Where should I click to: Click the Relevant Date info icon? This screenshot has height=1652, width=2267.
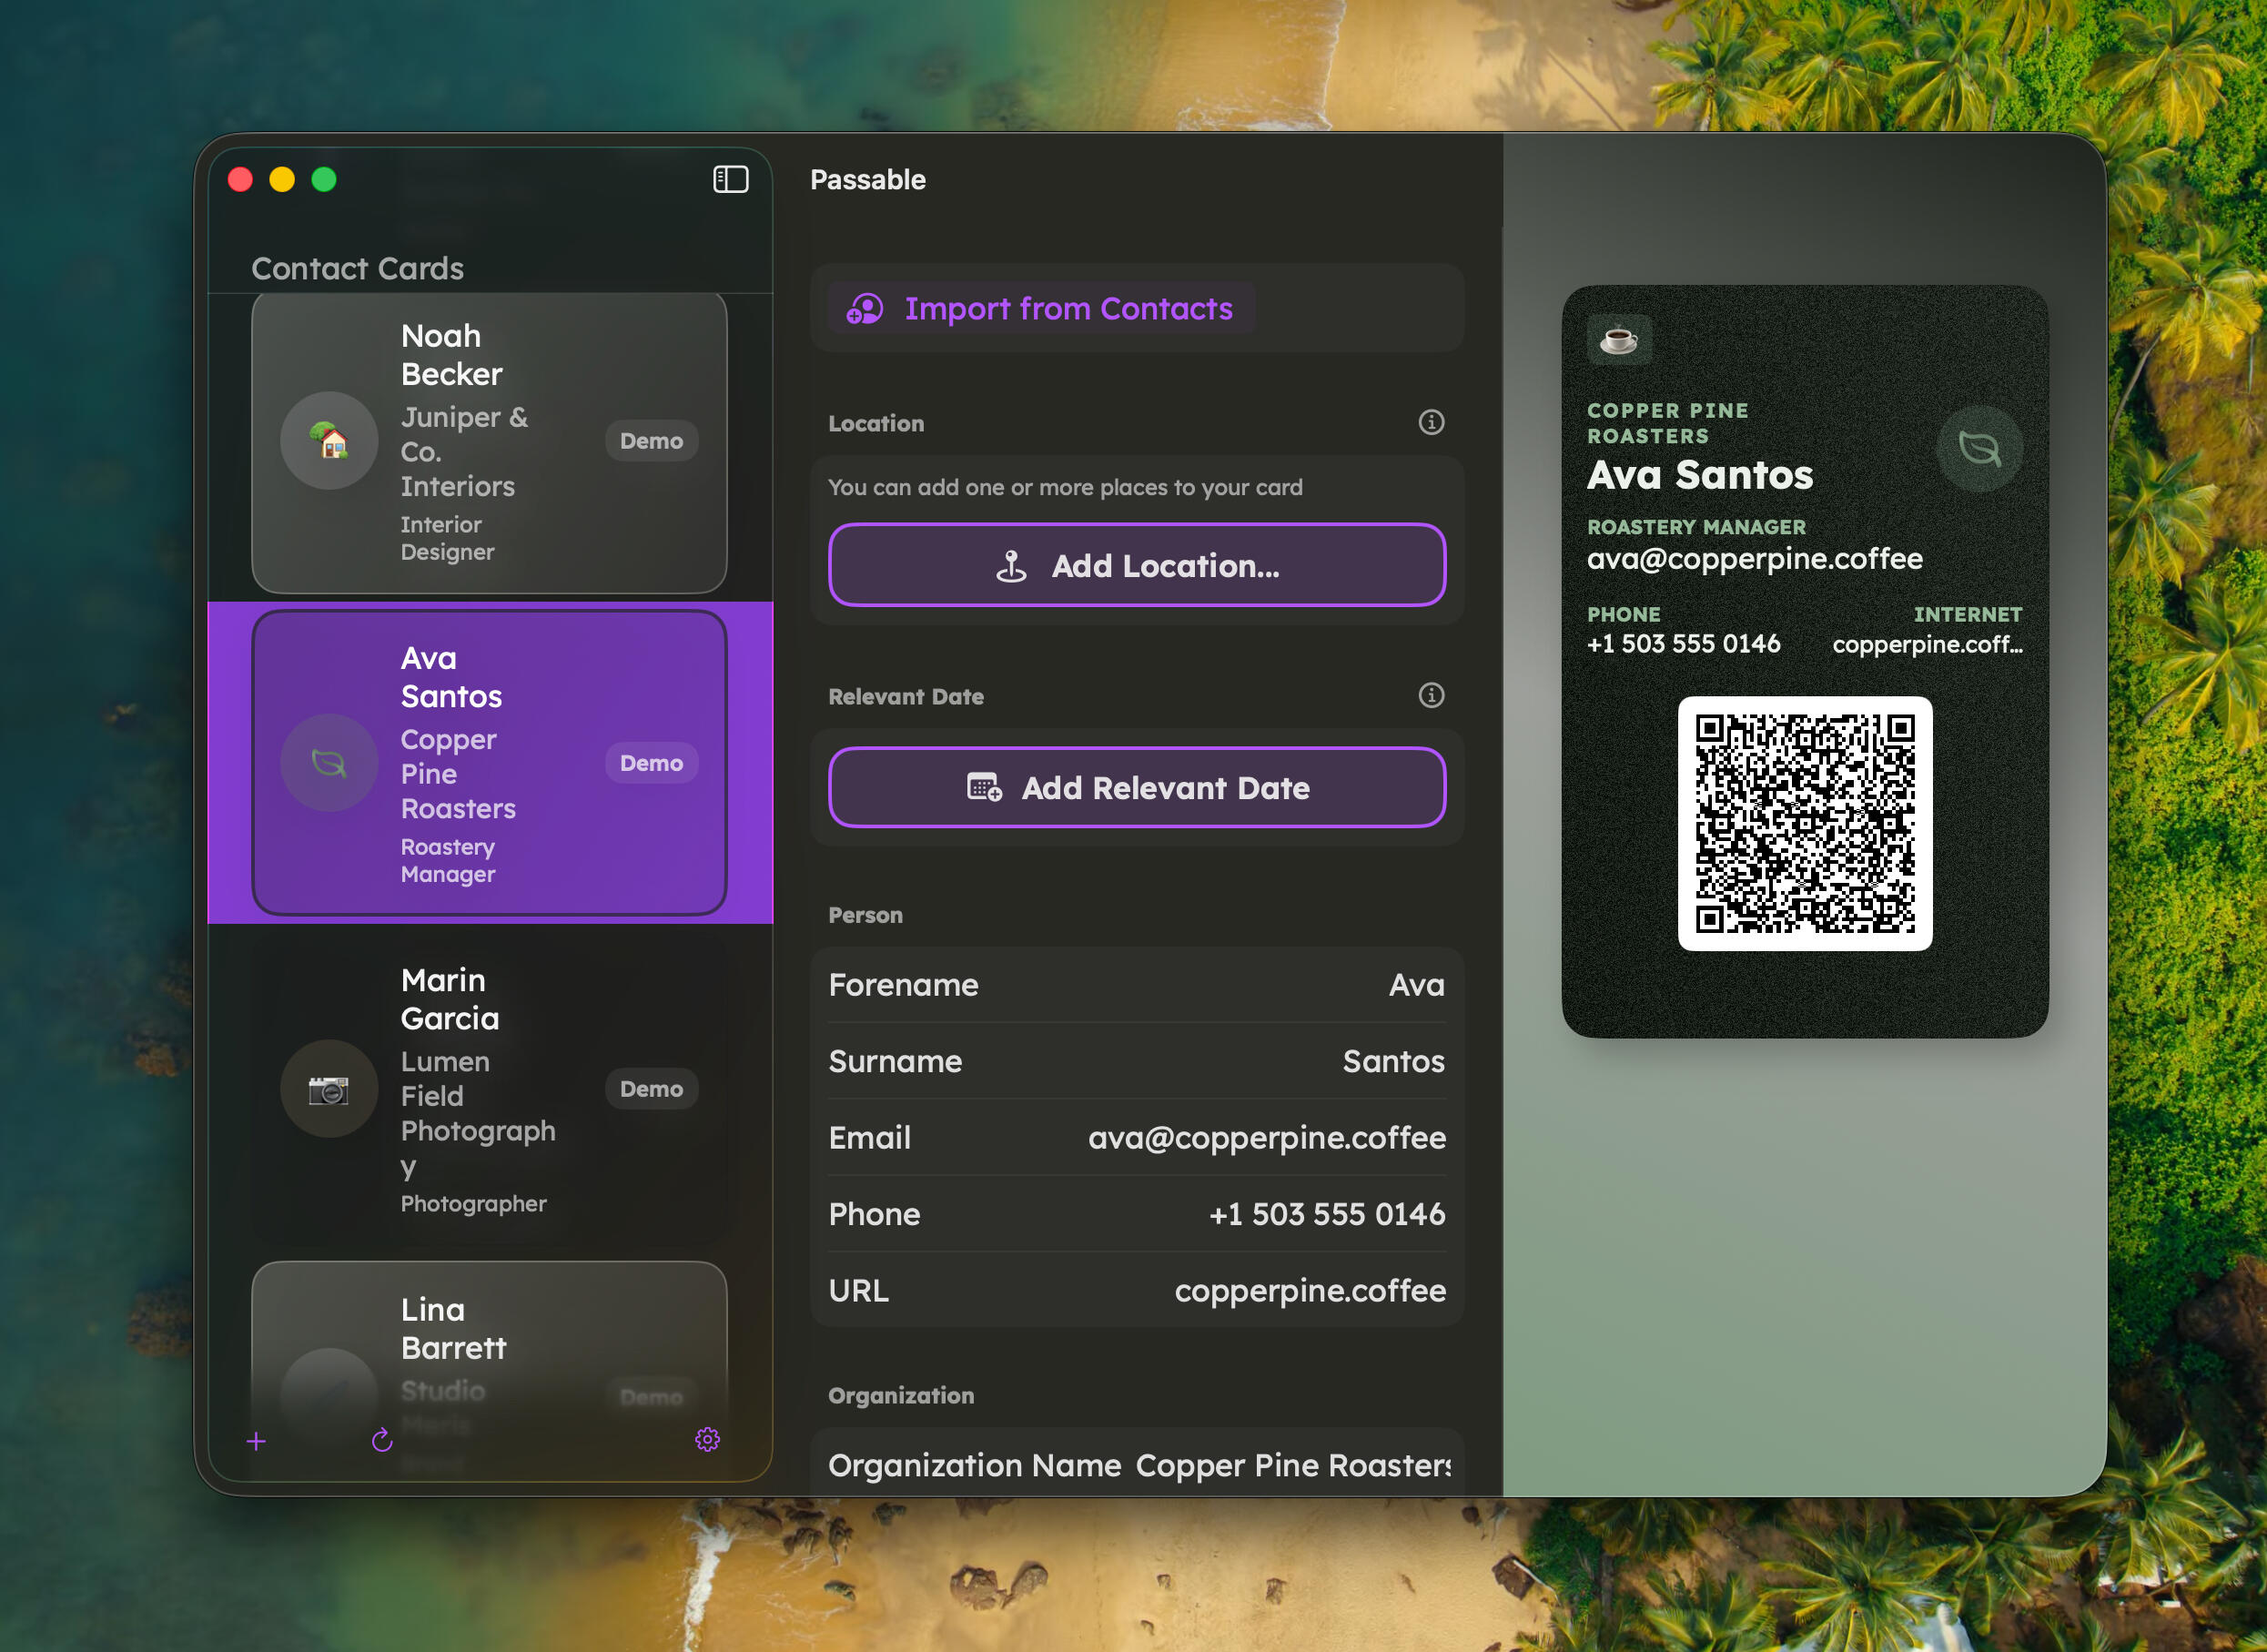(x=1431, y=695)
